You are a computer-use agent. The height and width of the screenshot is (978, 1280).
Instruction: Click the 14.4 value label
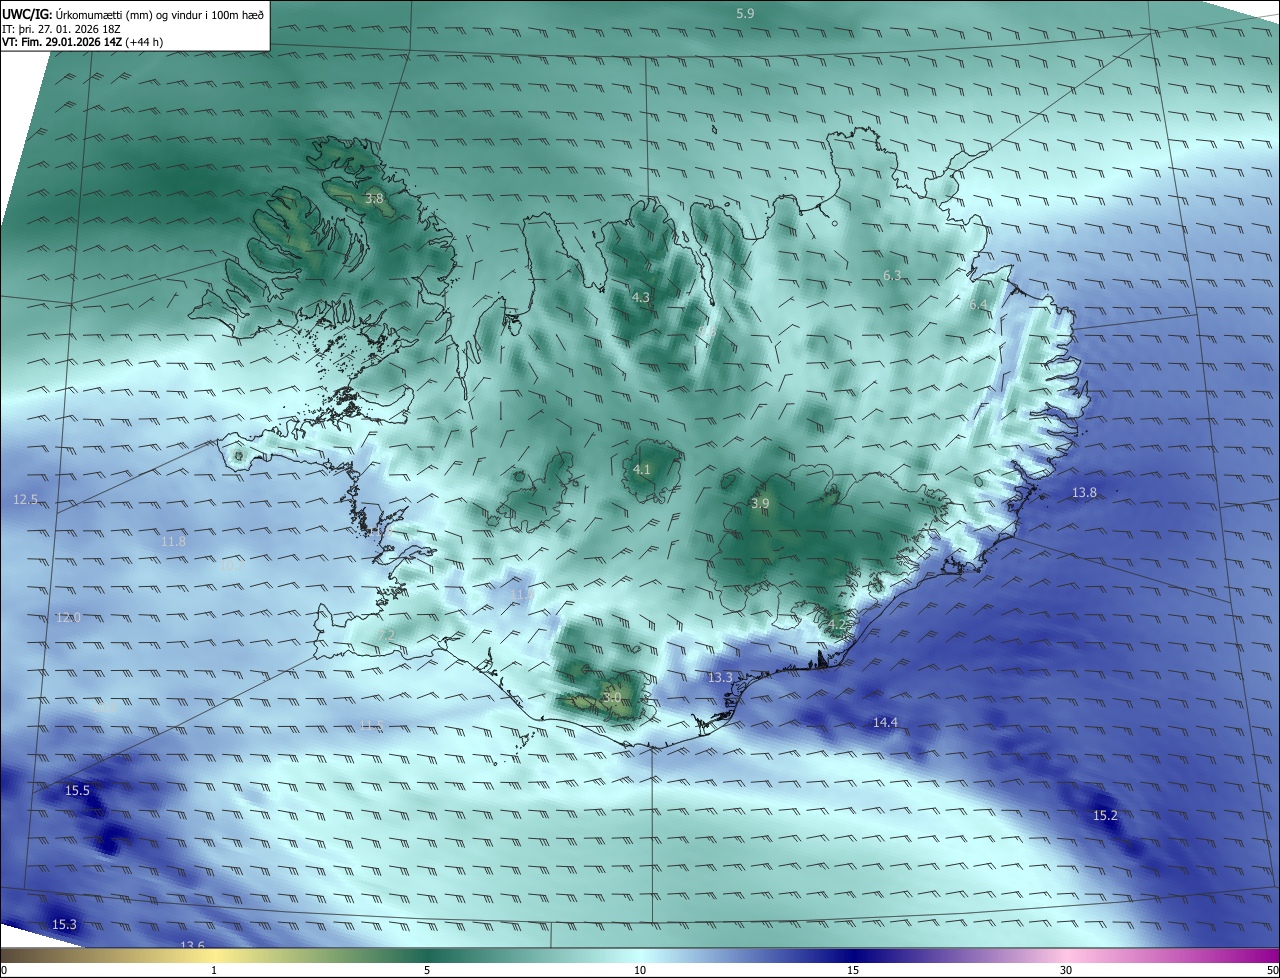tap(885, 722)
